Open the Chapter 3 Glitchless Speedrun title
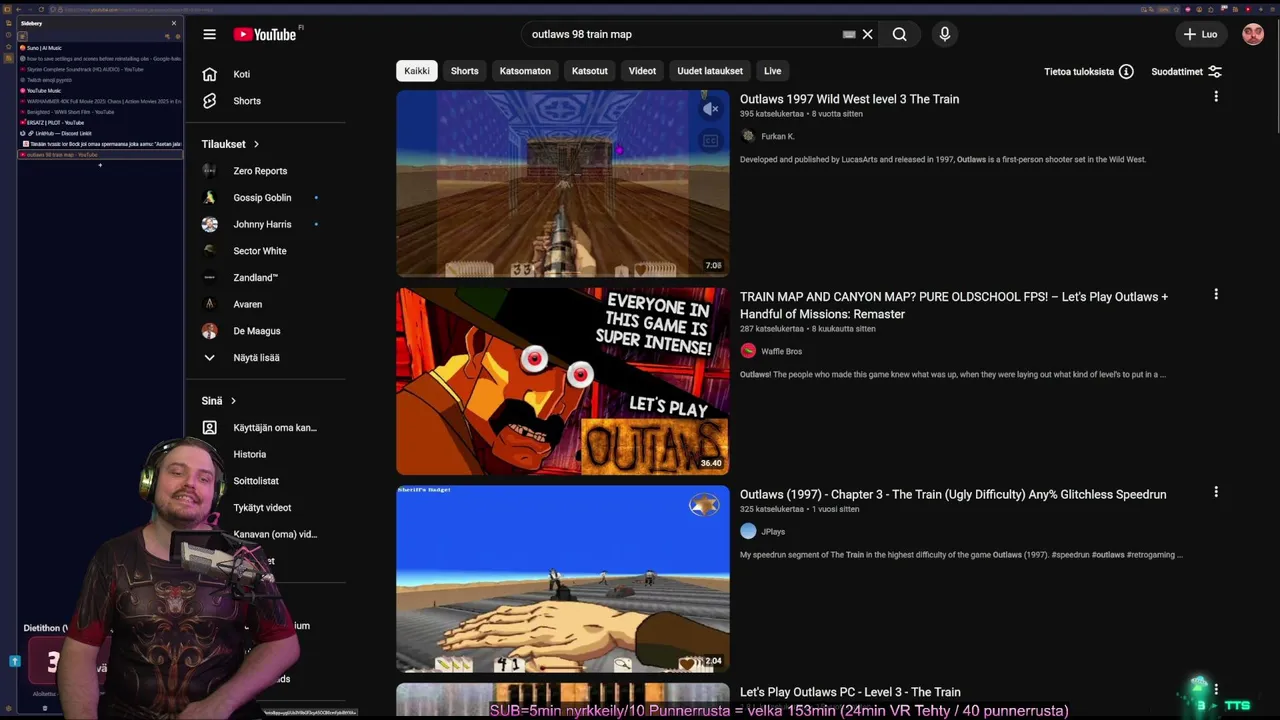Screen dimensions: 1280x720 click(x=953, y=494)
